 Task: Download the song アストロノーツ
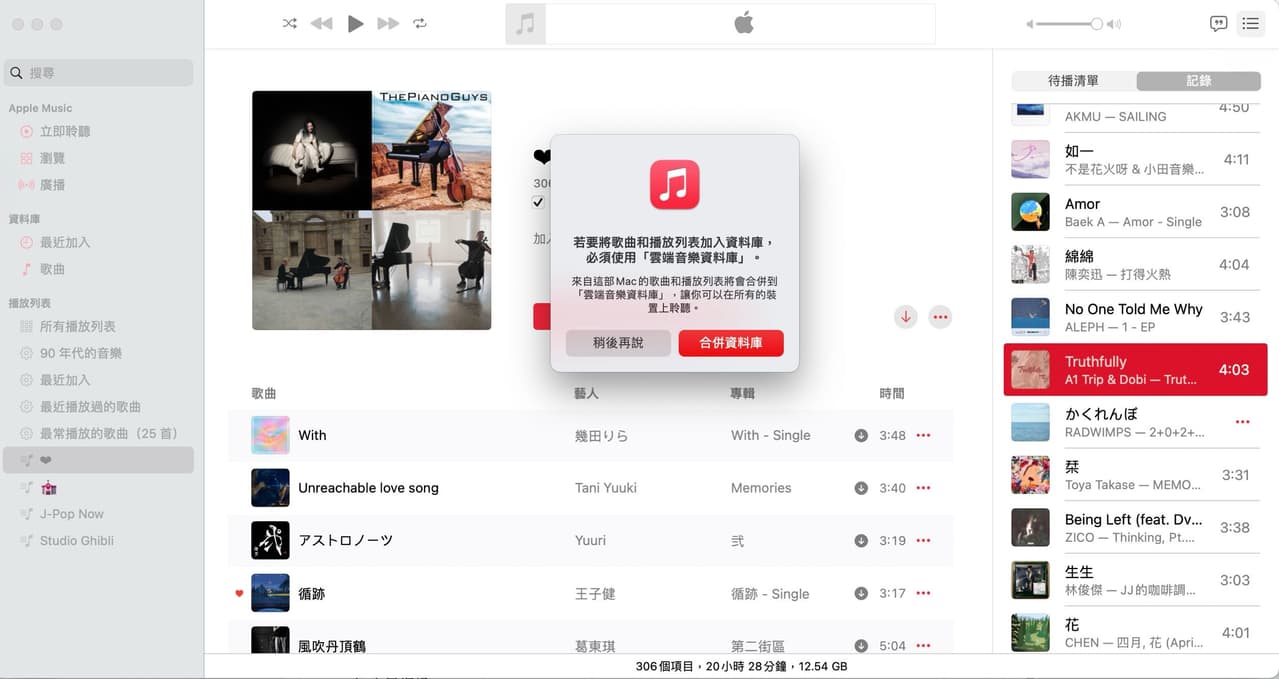[x=861, y=541]
